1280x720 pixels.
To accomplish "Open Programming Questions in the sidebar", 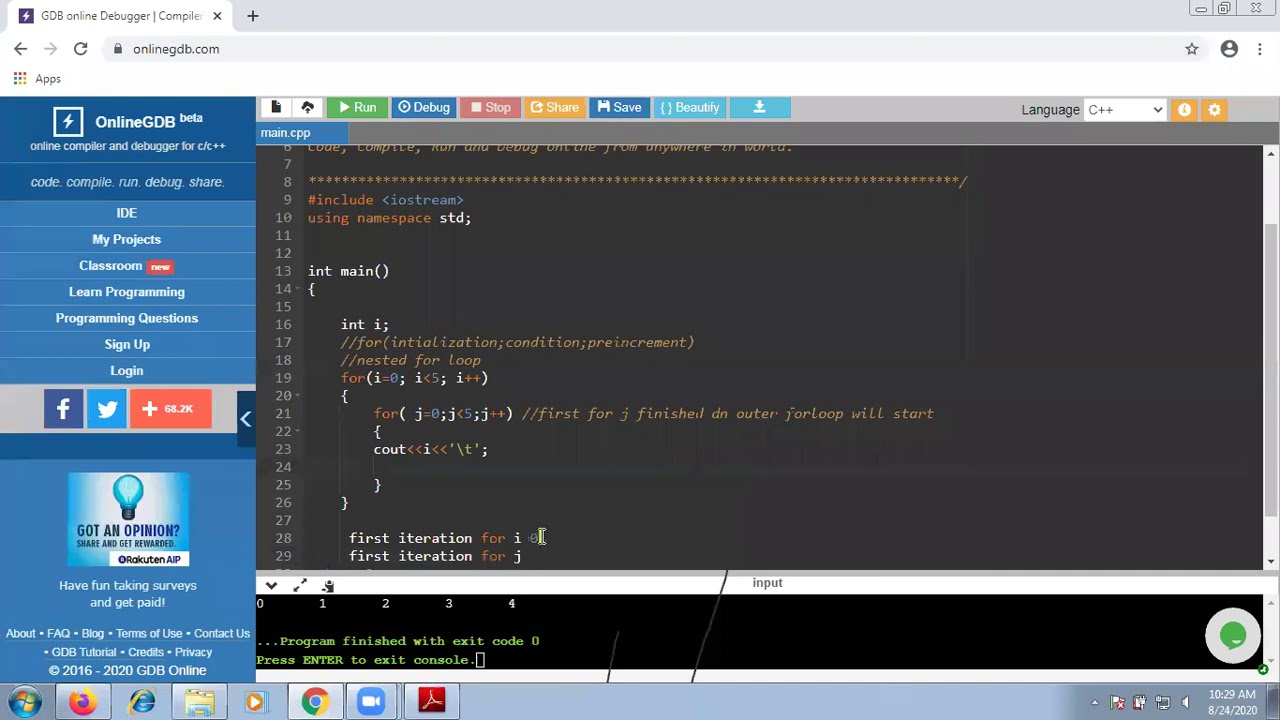I will [126, 318].
